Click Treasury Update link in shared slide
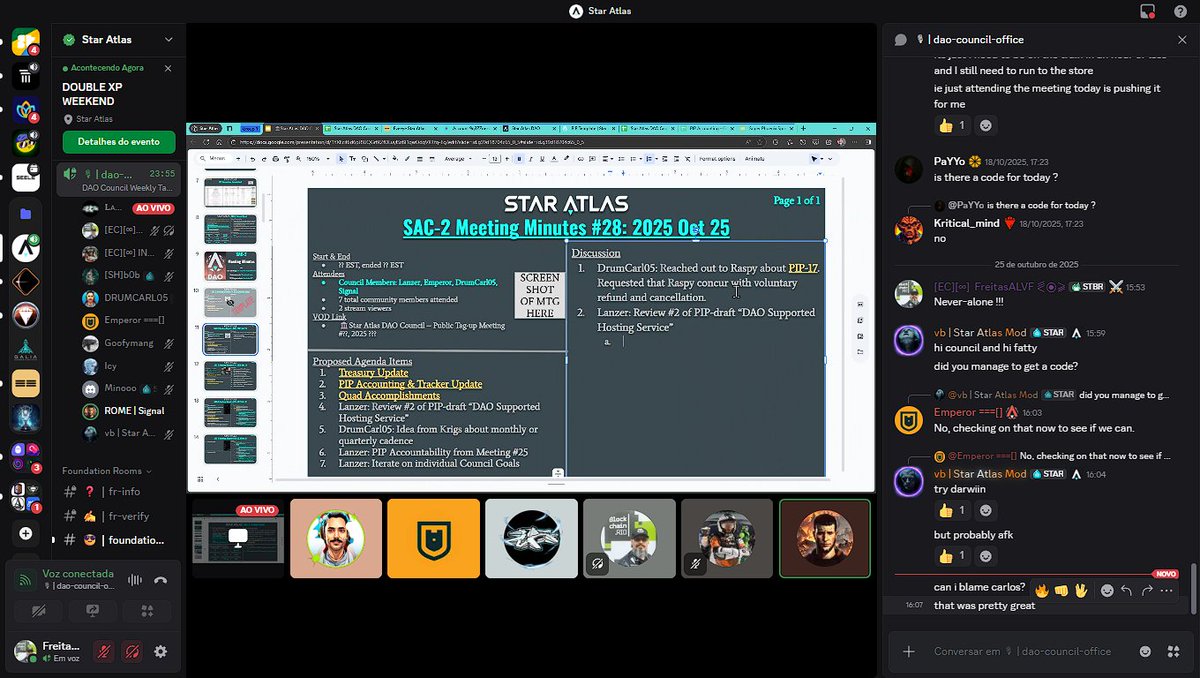The image size is (1200, 678). (x=373, y=372)
